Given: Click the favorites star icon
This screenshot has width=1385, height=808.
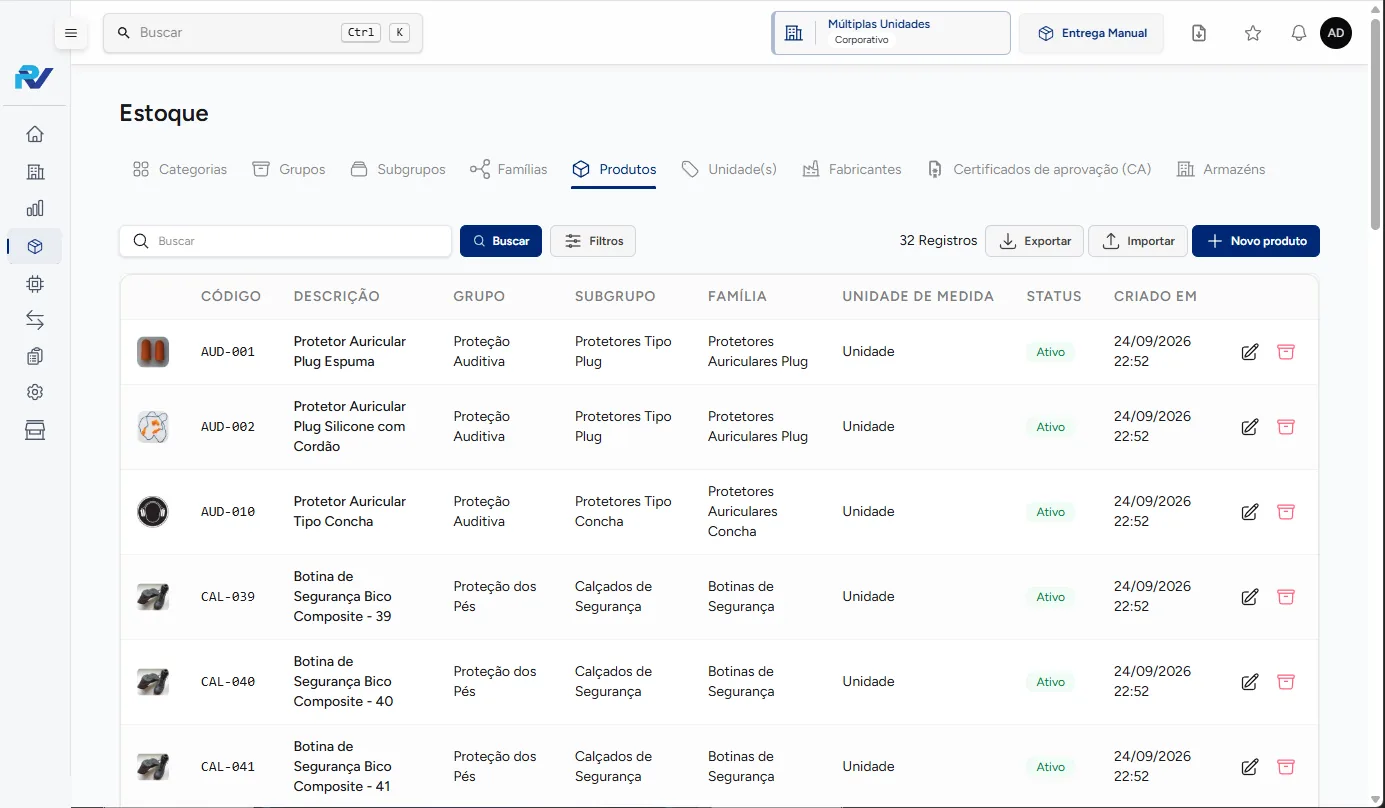Looking at the screenshot, I should (1253, 33).
